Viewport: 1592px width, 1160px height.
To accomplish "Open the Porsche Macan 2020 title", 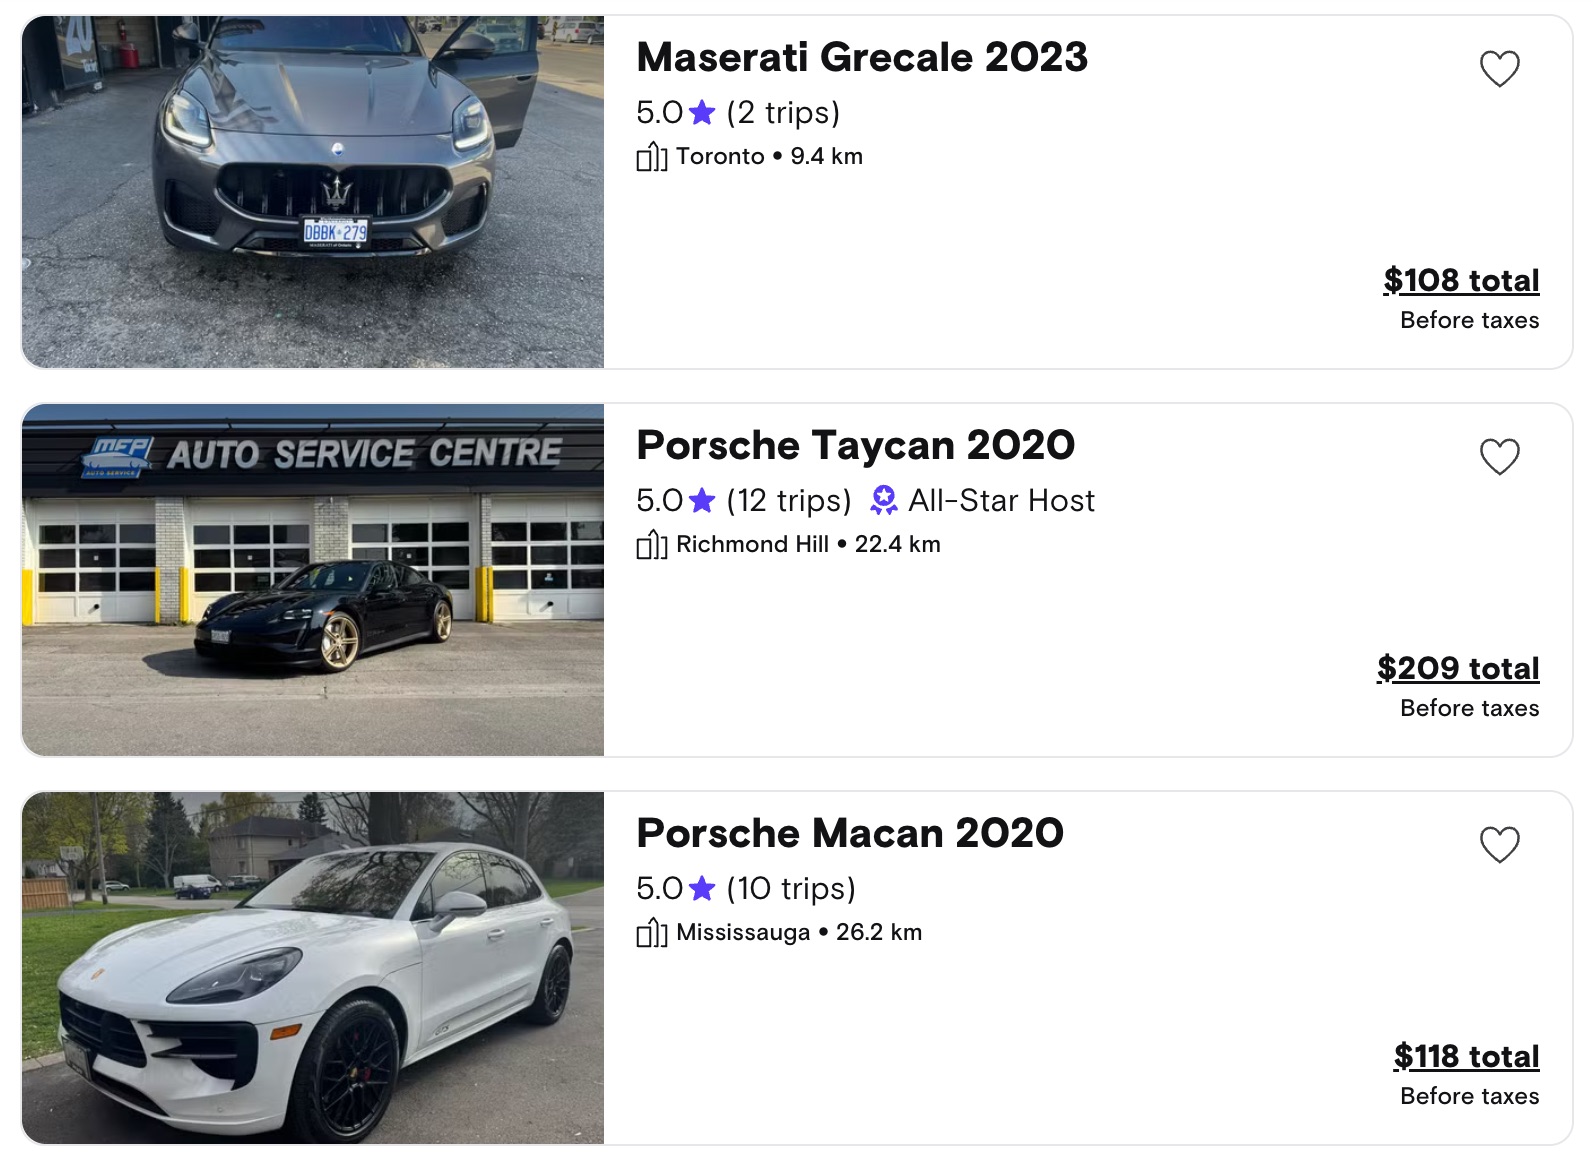I will [849, 832].
